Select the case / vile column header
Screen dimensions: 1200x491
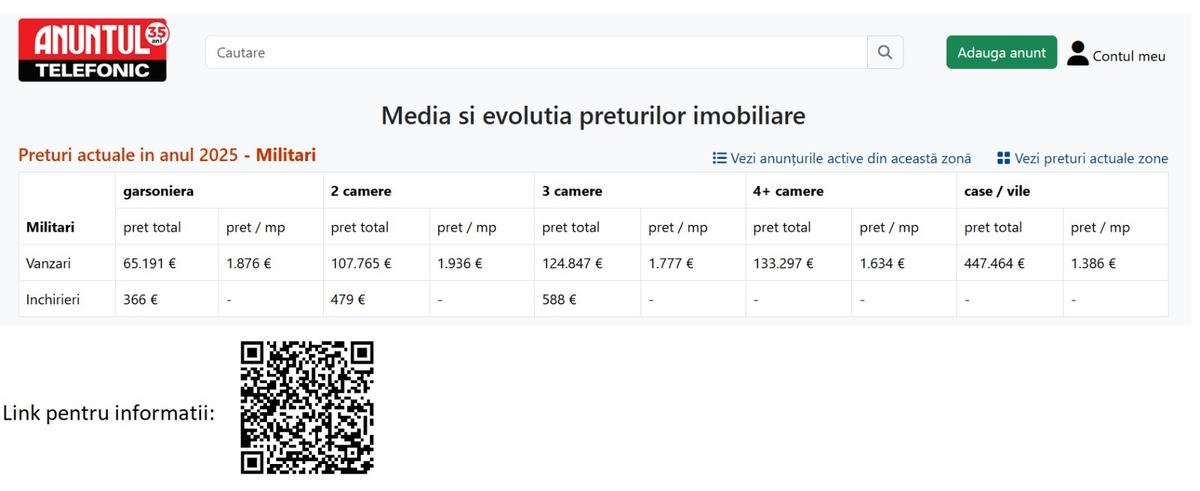point(997,190)
